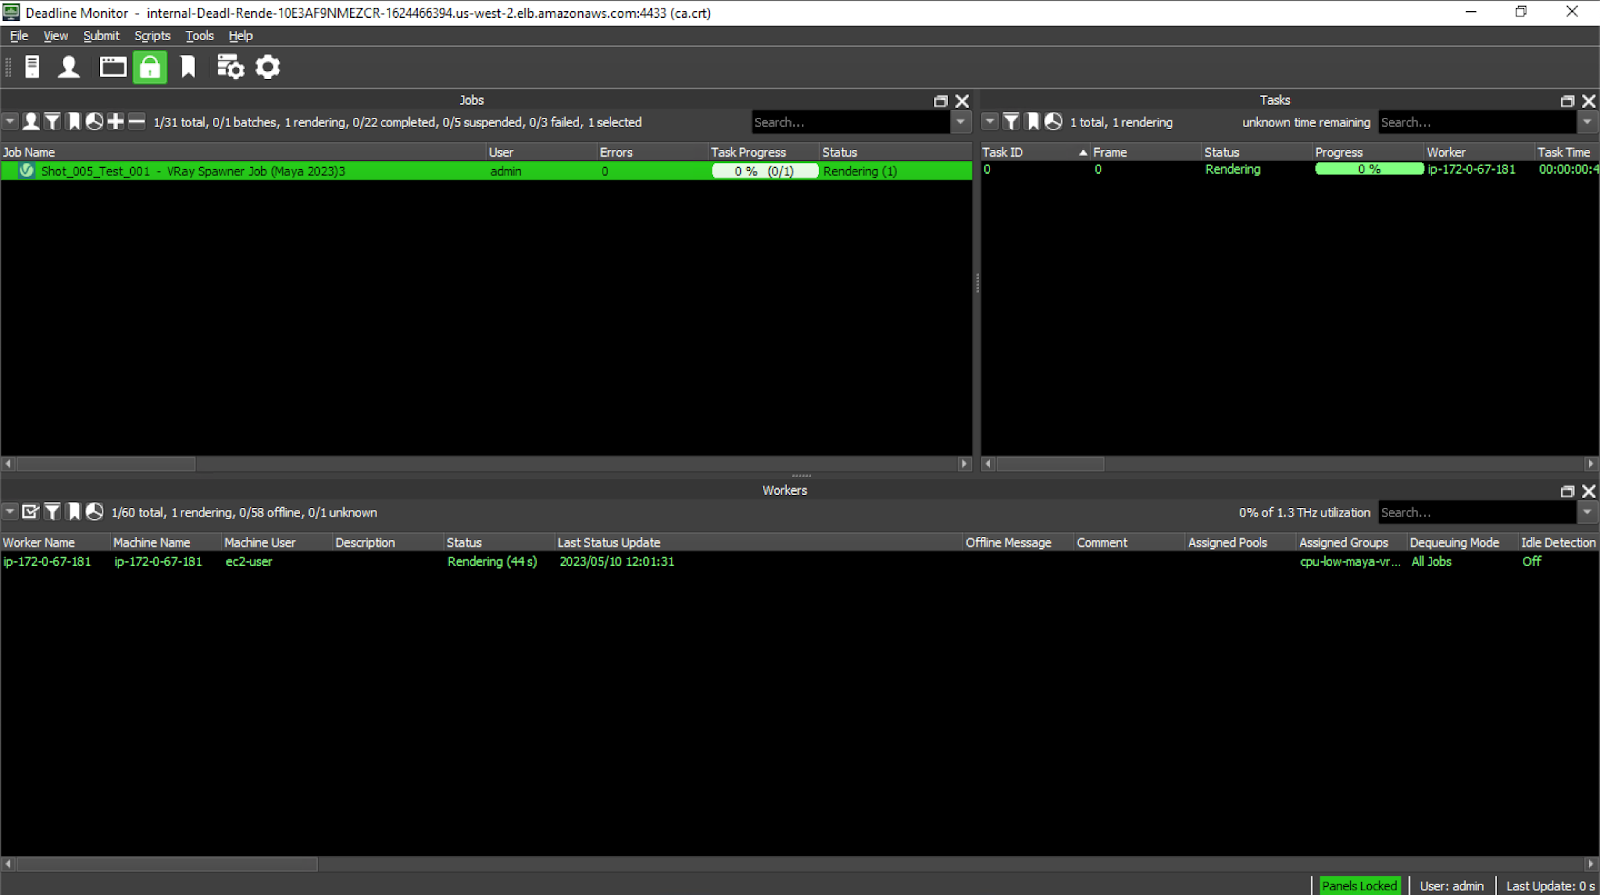
Task: Click the user profile icon in main toolbar
Action: [69, 67]
